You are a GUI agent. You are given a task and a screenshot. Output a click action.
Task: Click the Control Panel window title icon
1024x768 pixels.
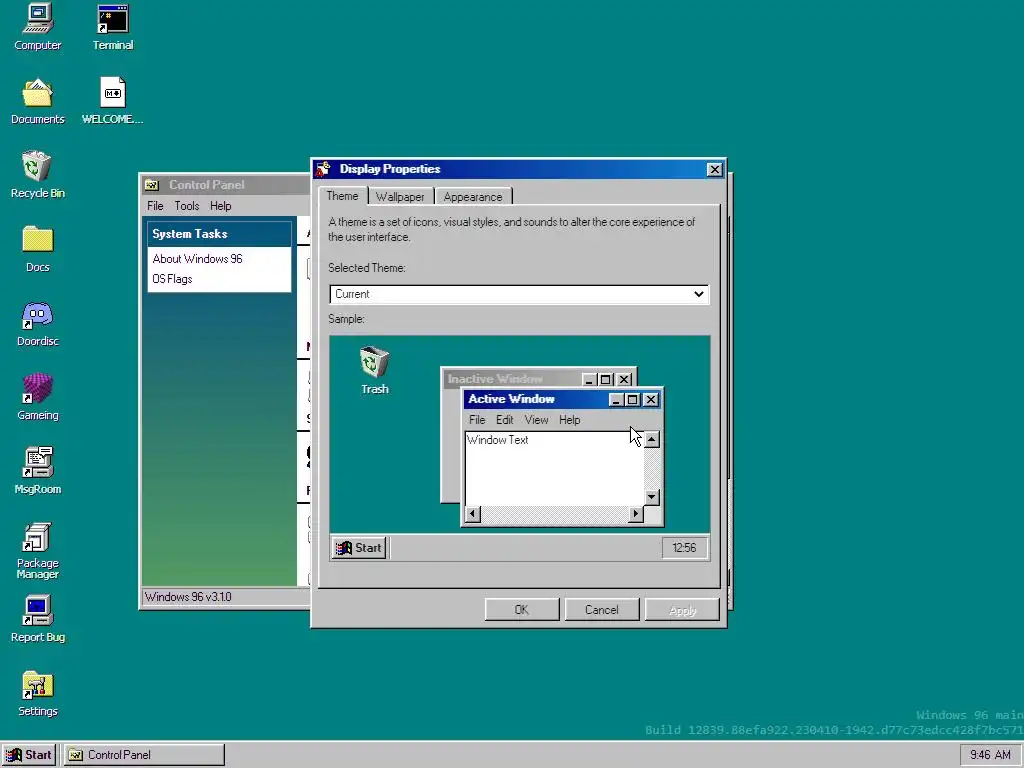coord(152,185)
